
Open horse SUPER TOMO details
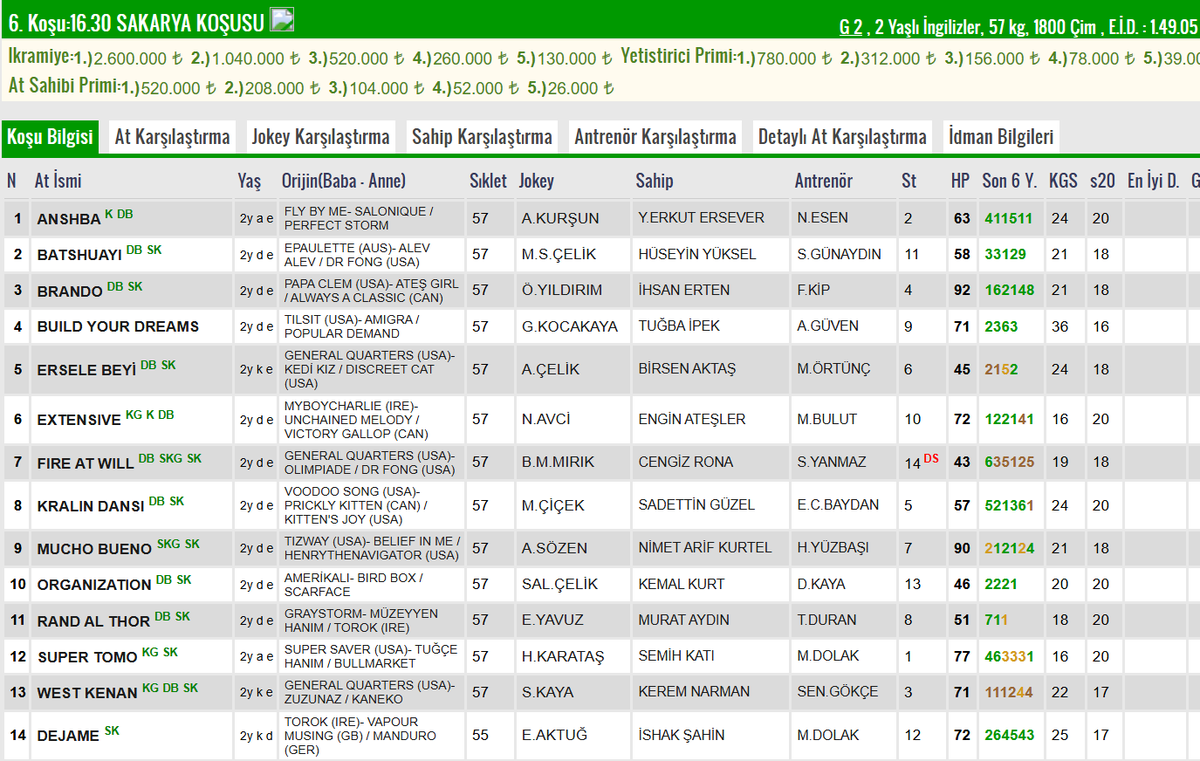click(x=87, y=657)
